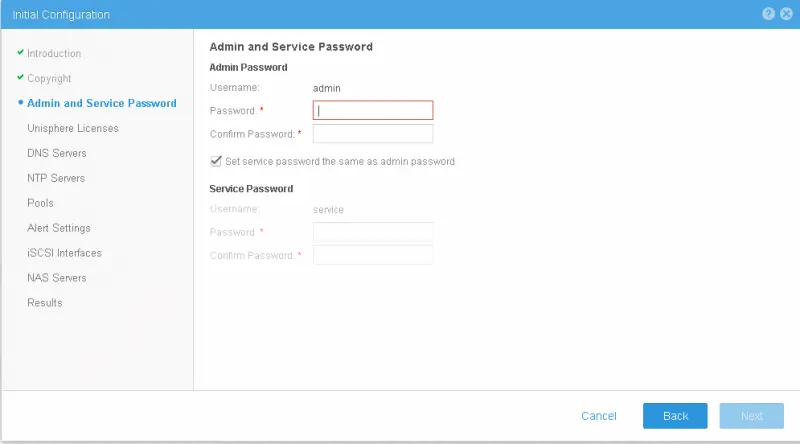Click the admin Confirm Password field
Viewport: 800px width, 444px height.
click(x=373, y=134)
